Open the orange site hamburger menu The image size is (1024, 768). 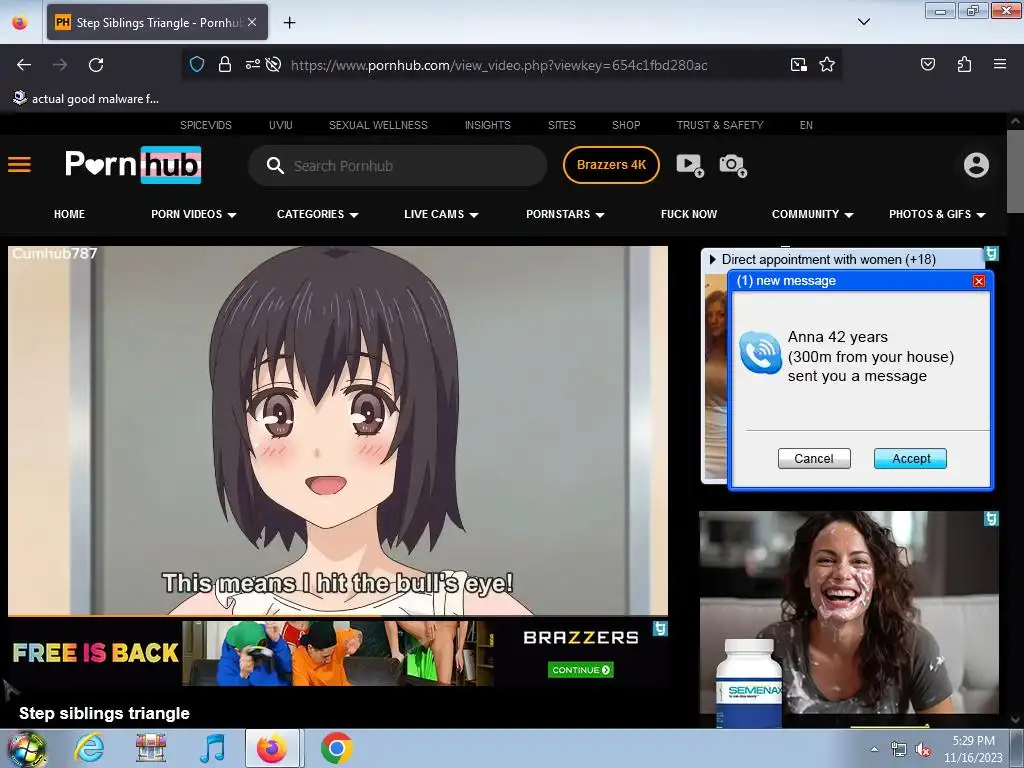(19, 165)
